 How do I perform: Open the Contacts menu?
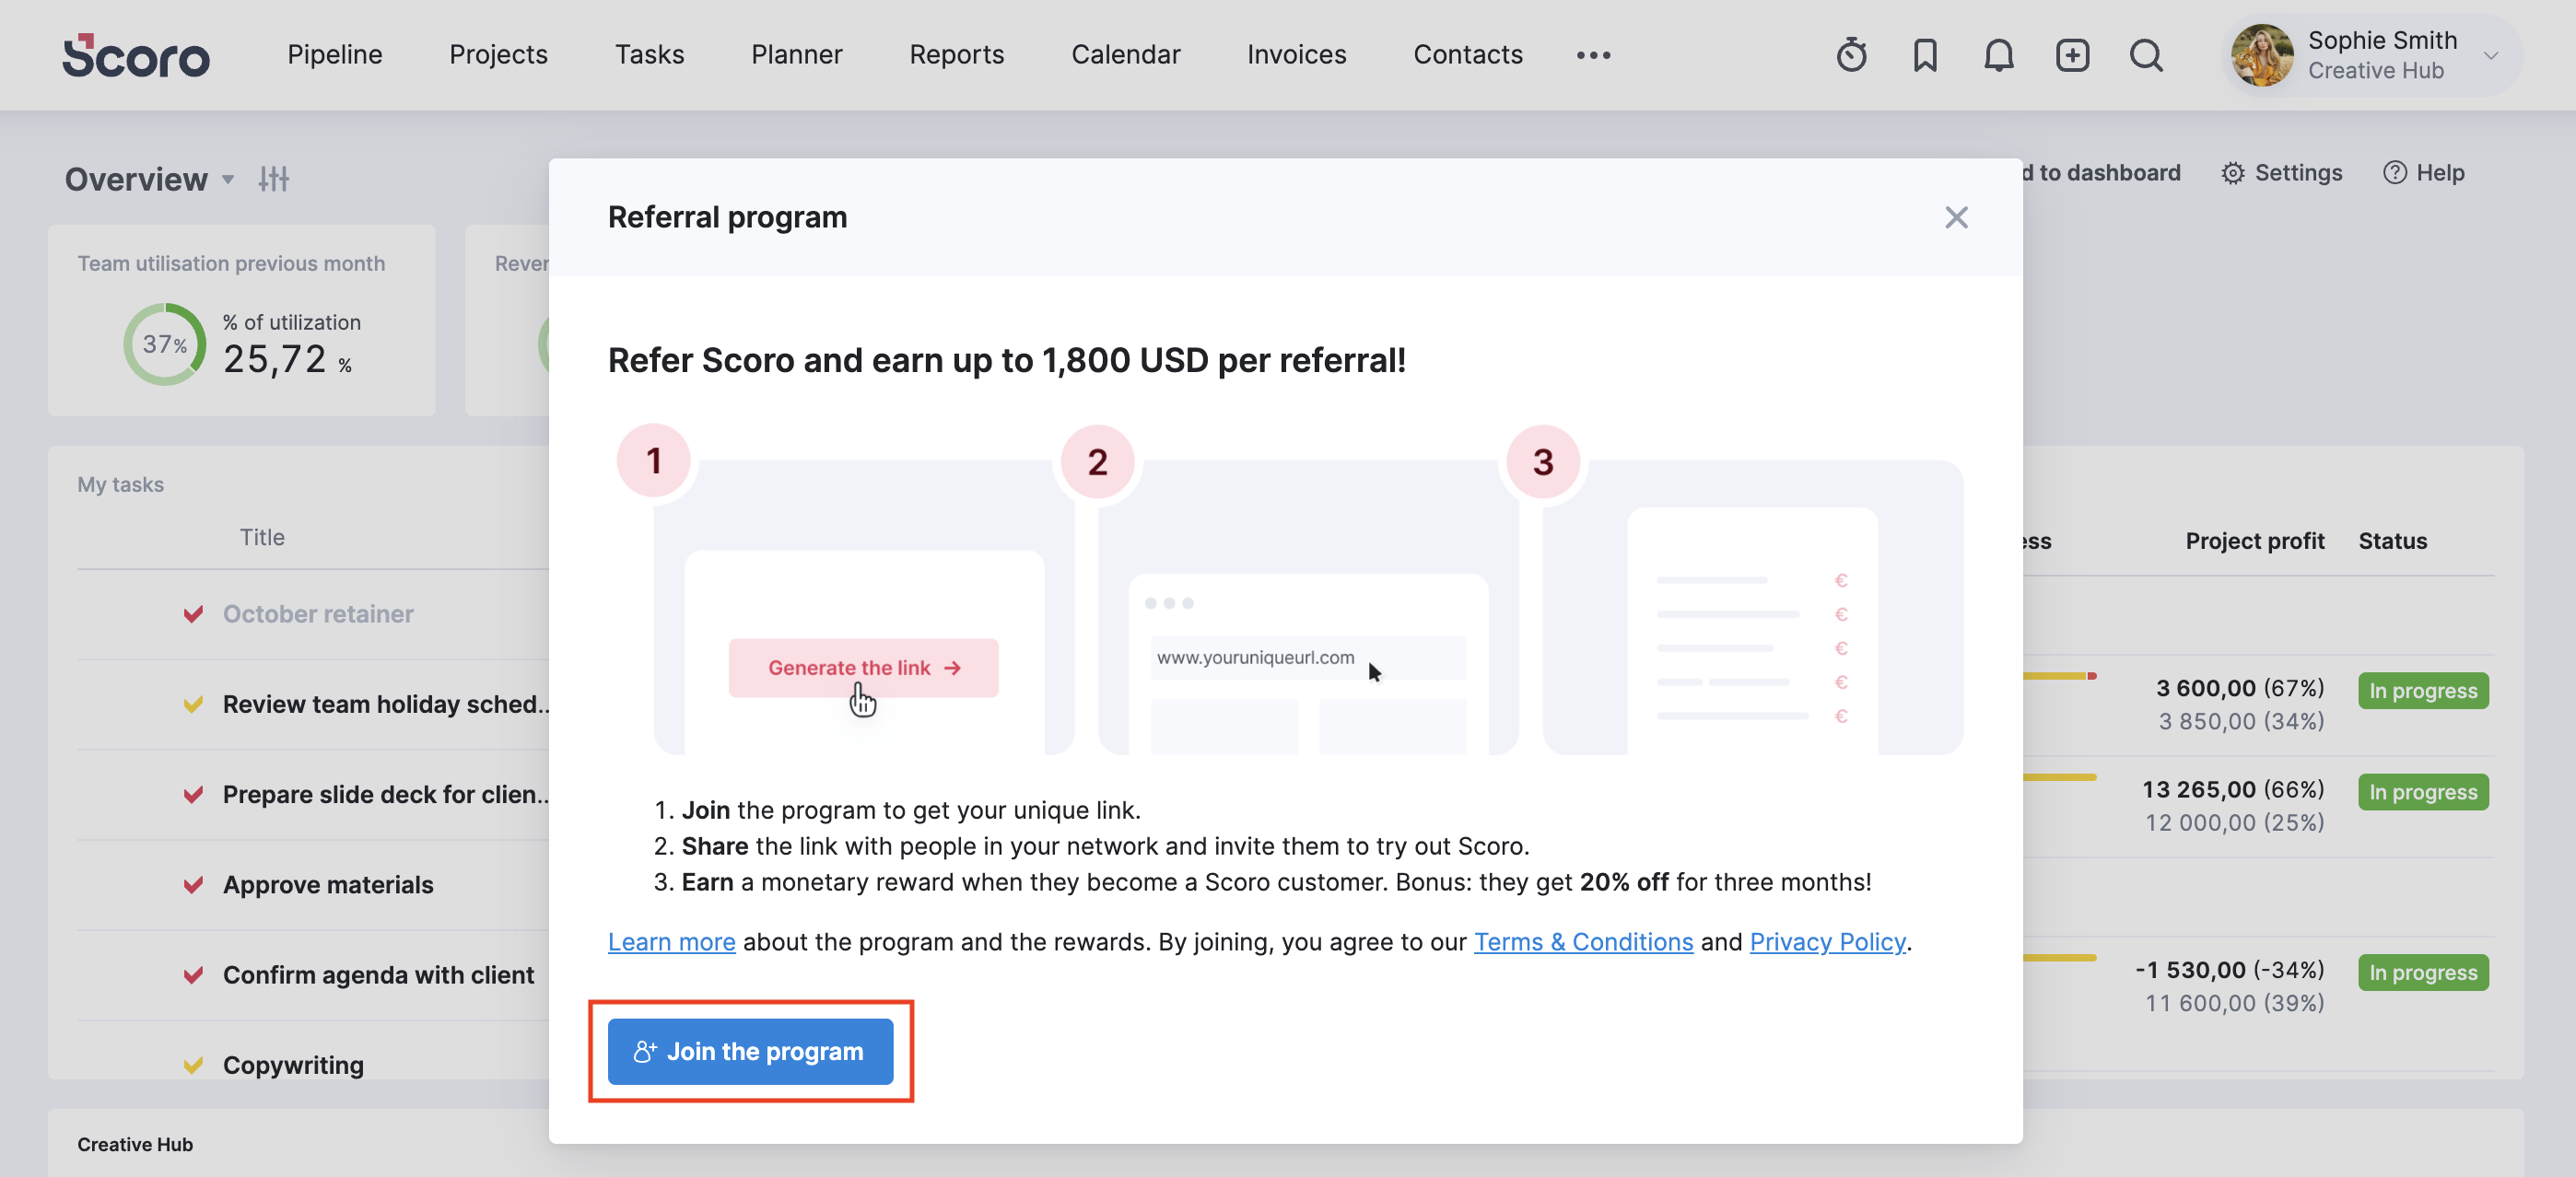click(1467, 55)
